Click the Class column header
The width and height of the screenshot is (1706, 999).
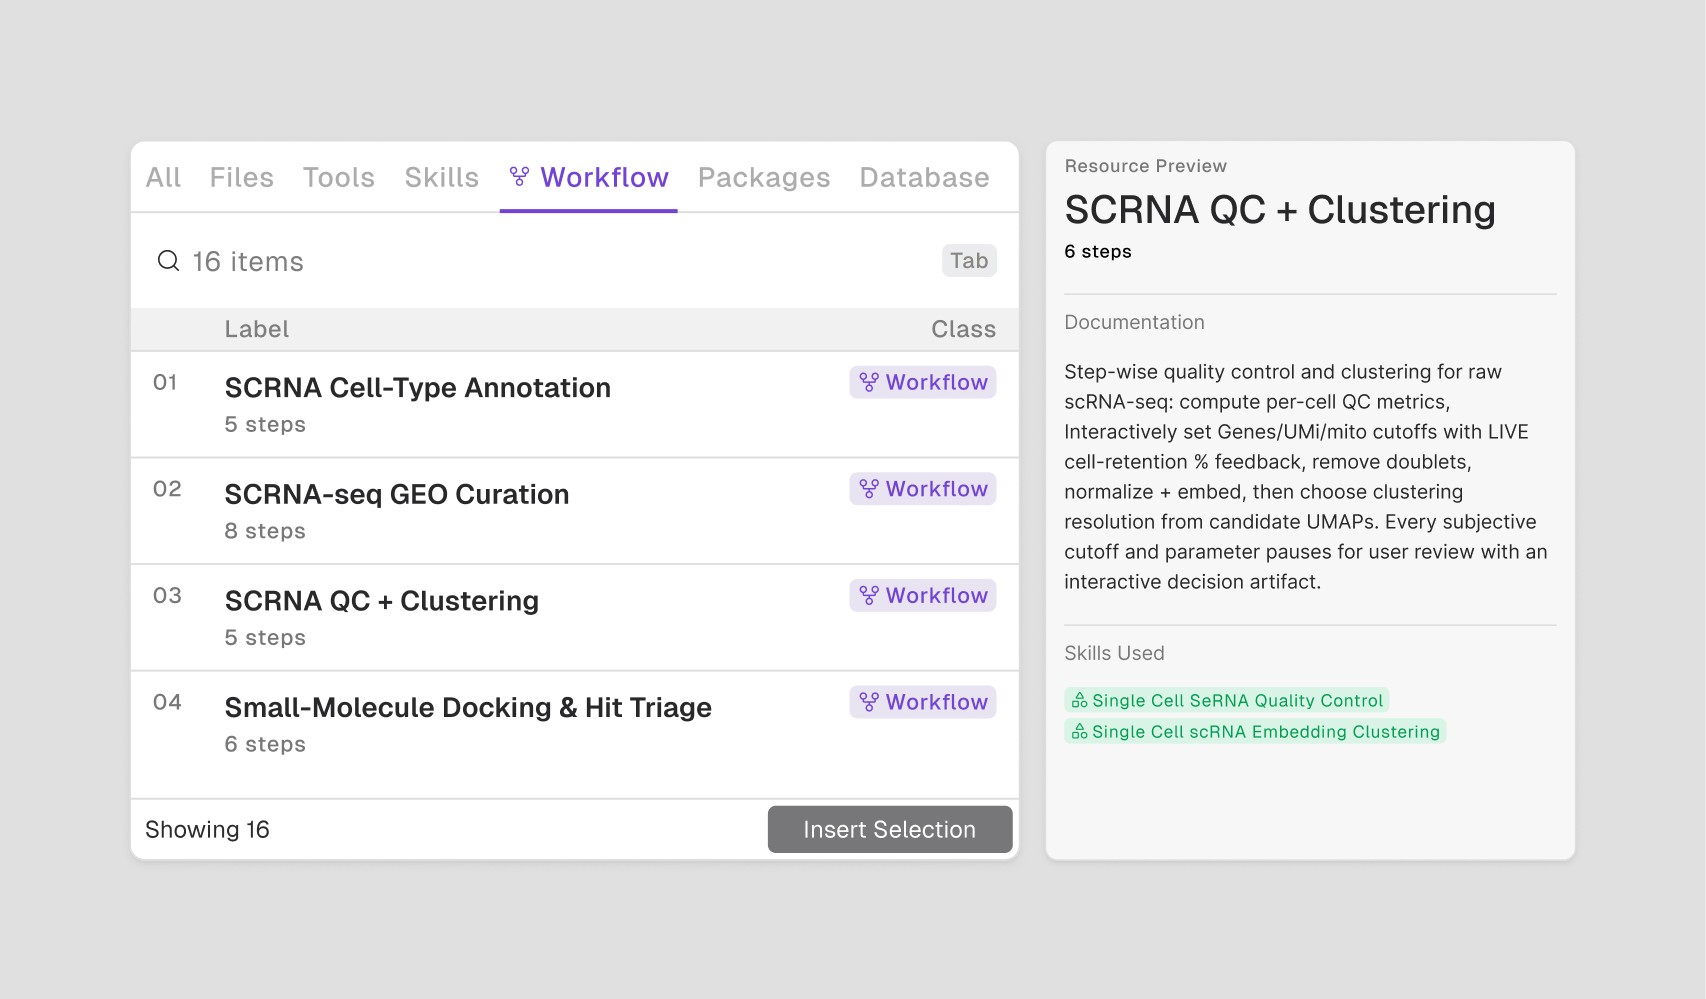point(963,329)
